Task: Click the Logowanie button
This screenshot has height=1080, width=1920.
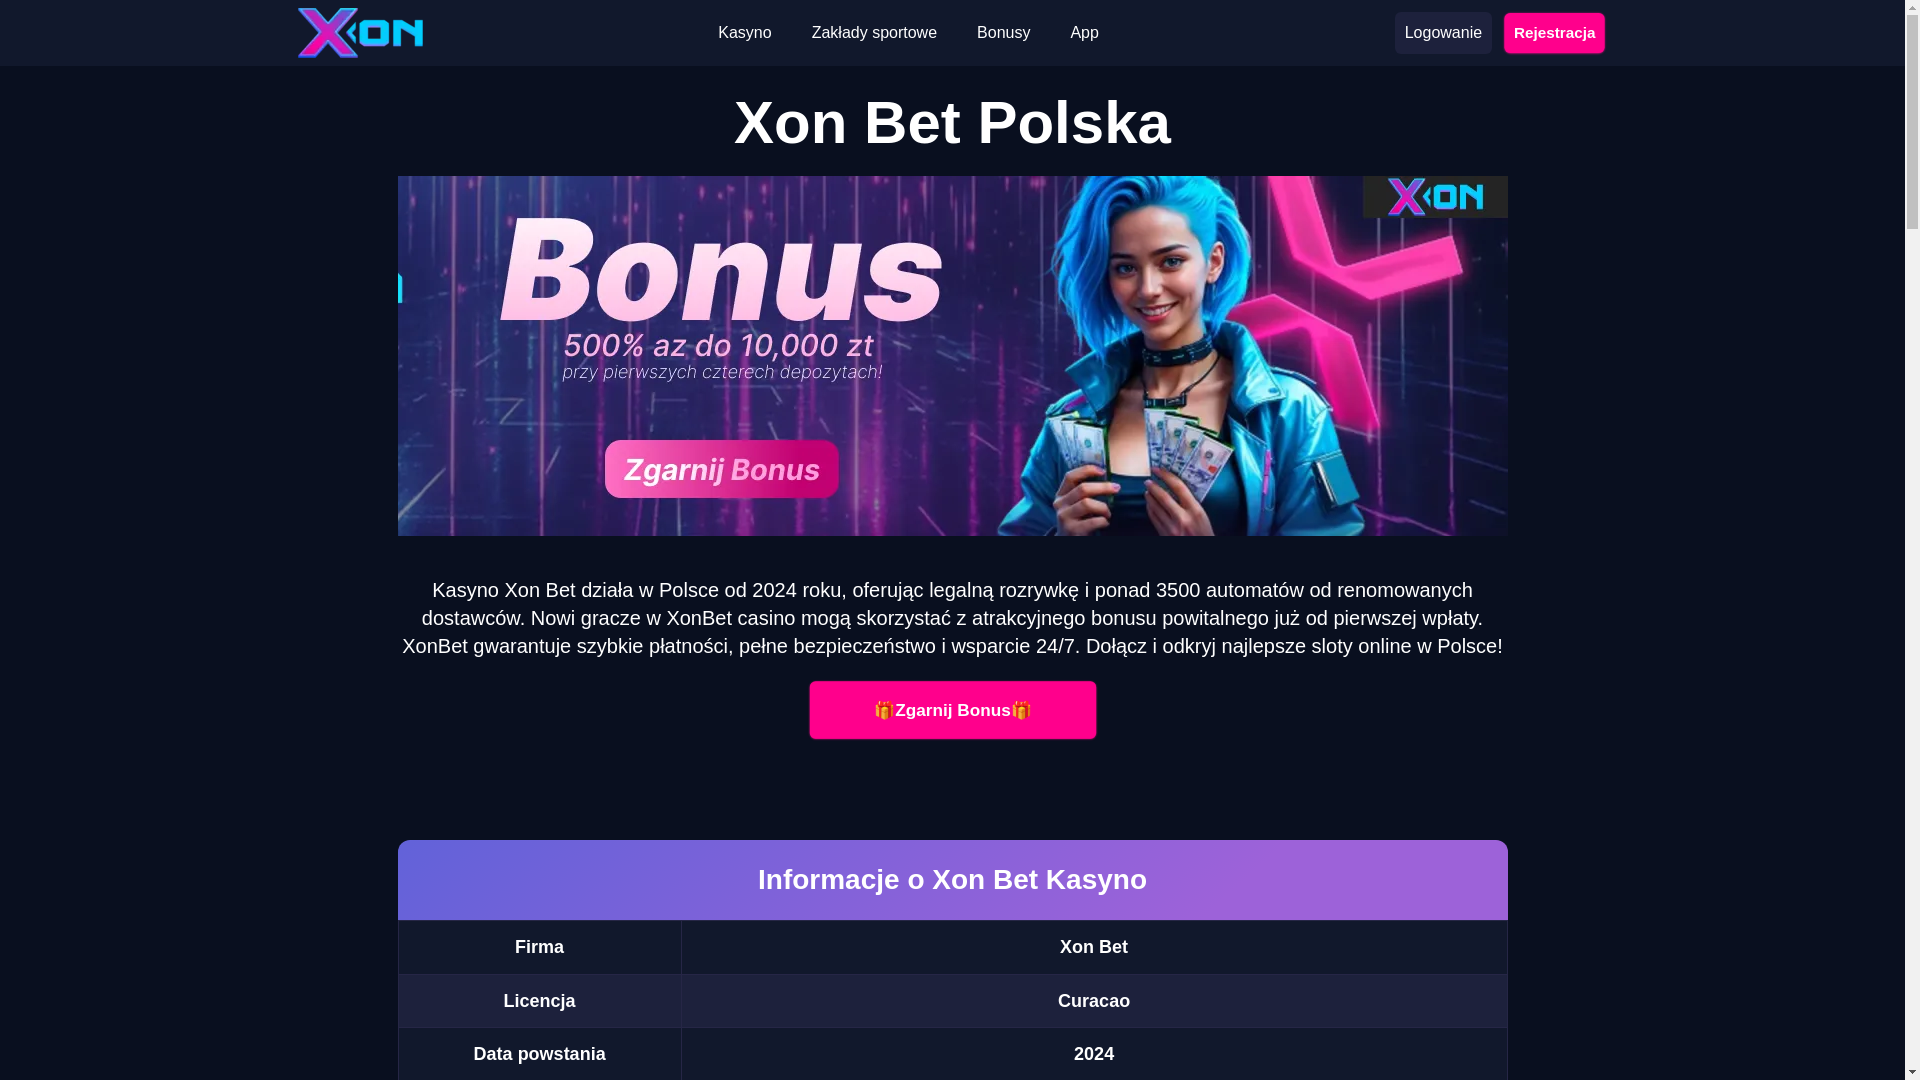Action: pyautogui.click(x=1443, y=33)
